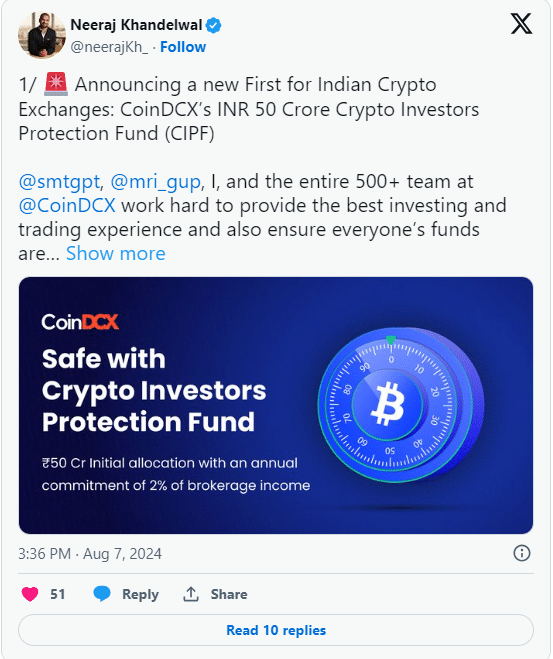Viewport: 553px width, 659px height.
Task: Open the @neerajKh_ handle
Action: coord(109,47)
